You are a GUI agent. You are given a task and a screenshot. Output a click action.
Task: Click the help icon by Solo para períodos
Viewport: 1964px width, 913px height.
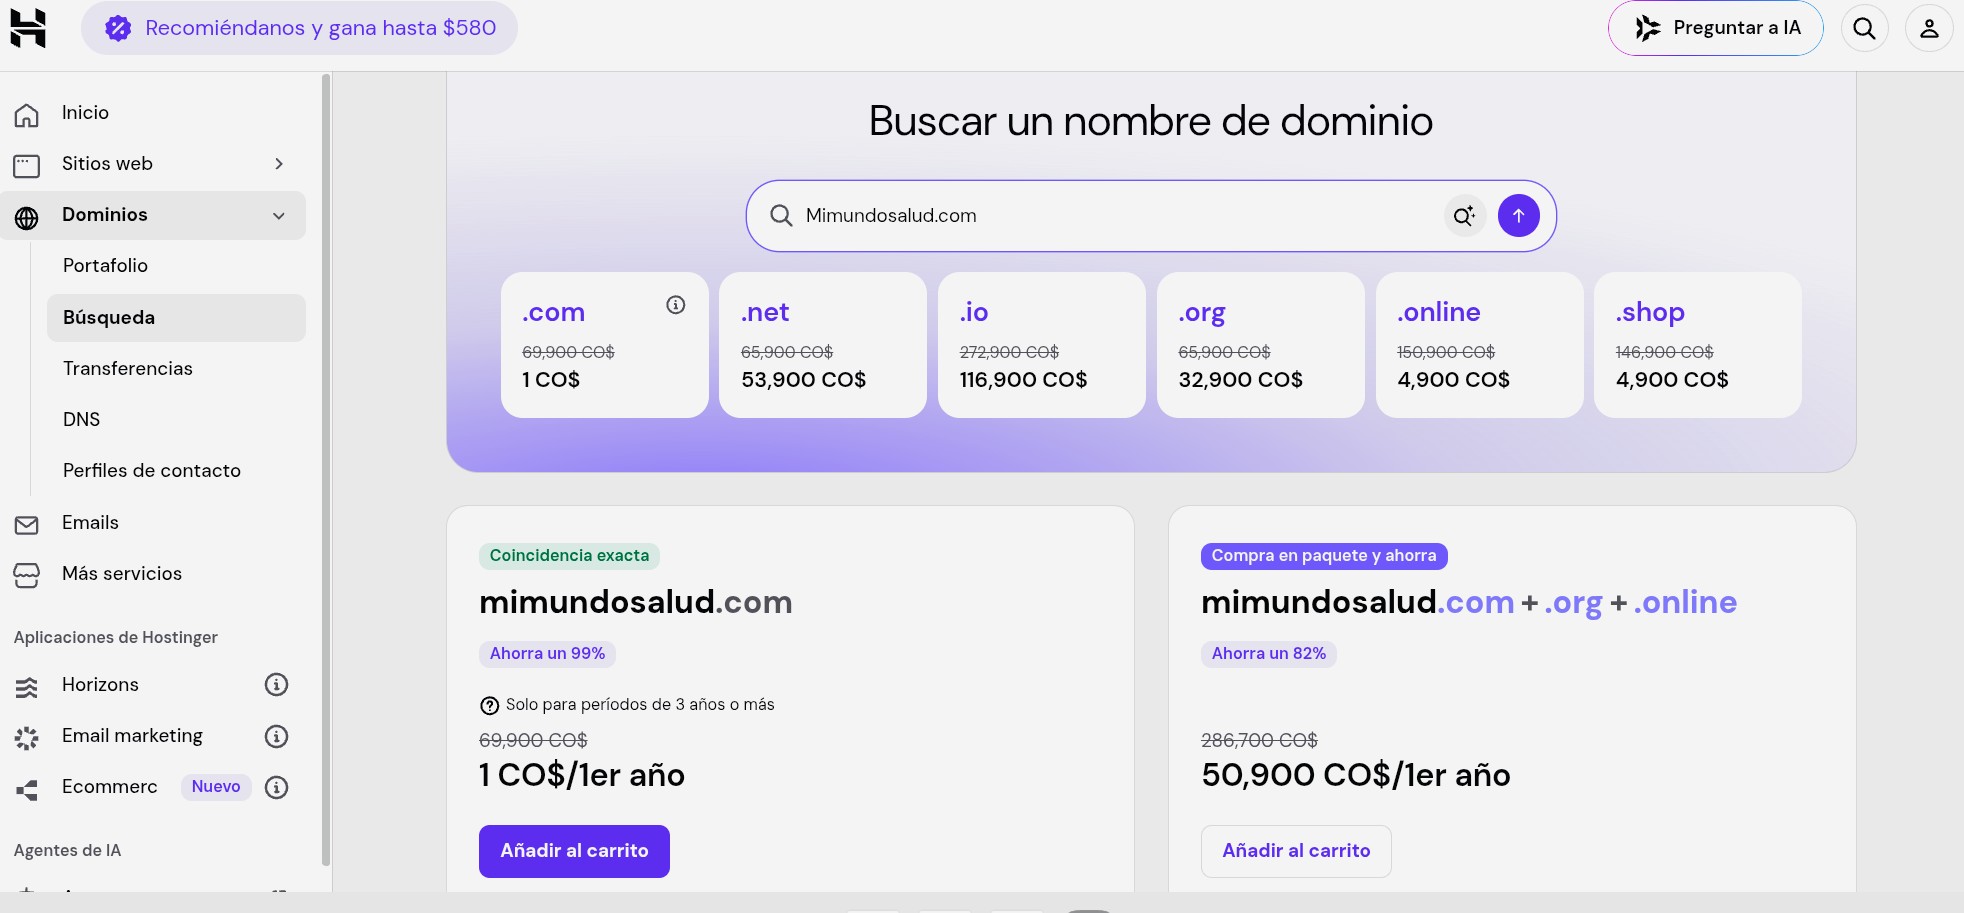489,706
